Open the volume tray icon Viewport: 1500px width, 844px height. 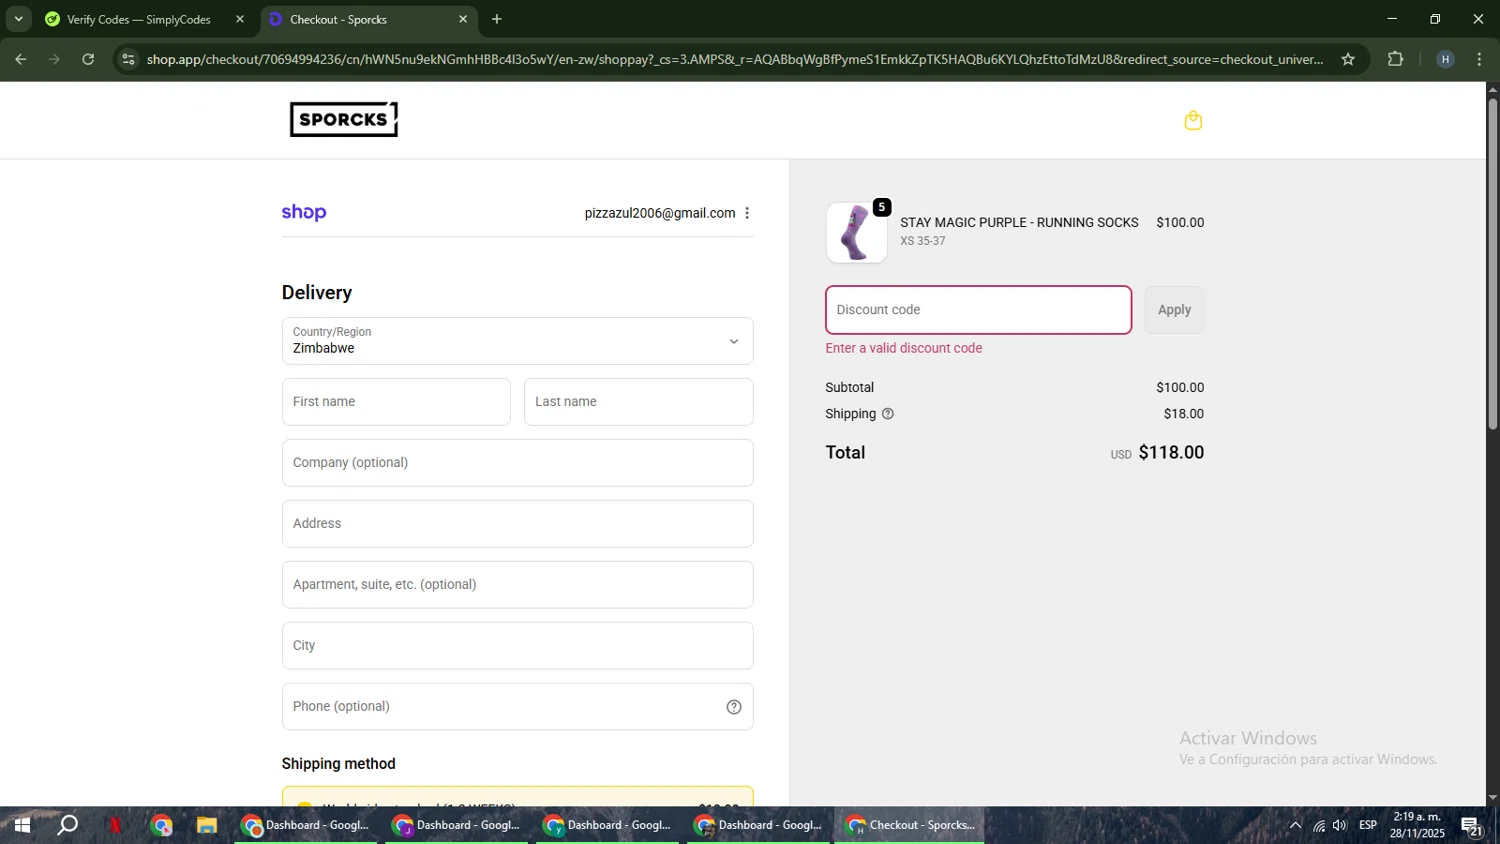1340,825
